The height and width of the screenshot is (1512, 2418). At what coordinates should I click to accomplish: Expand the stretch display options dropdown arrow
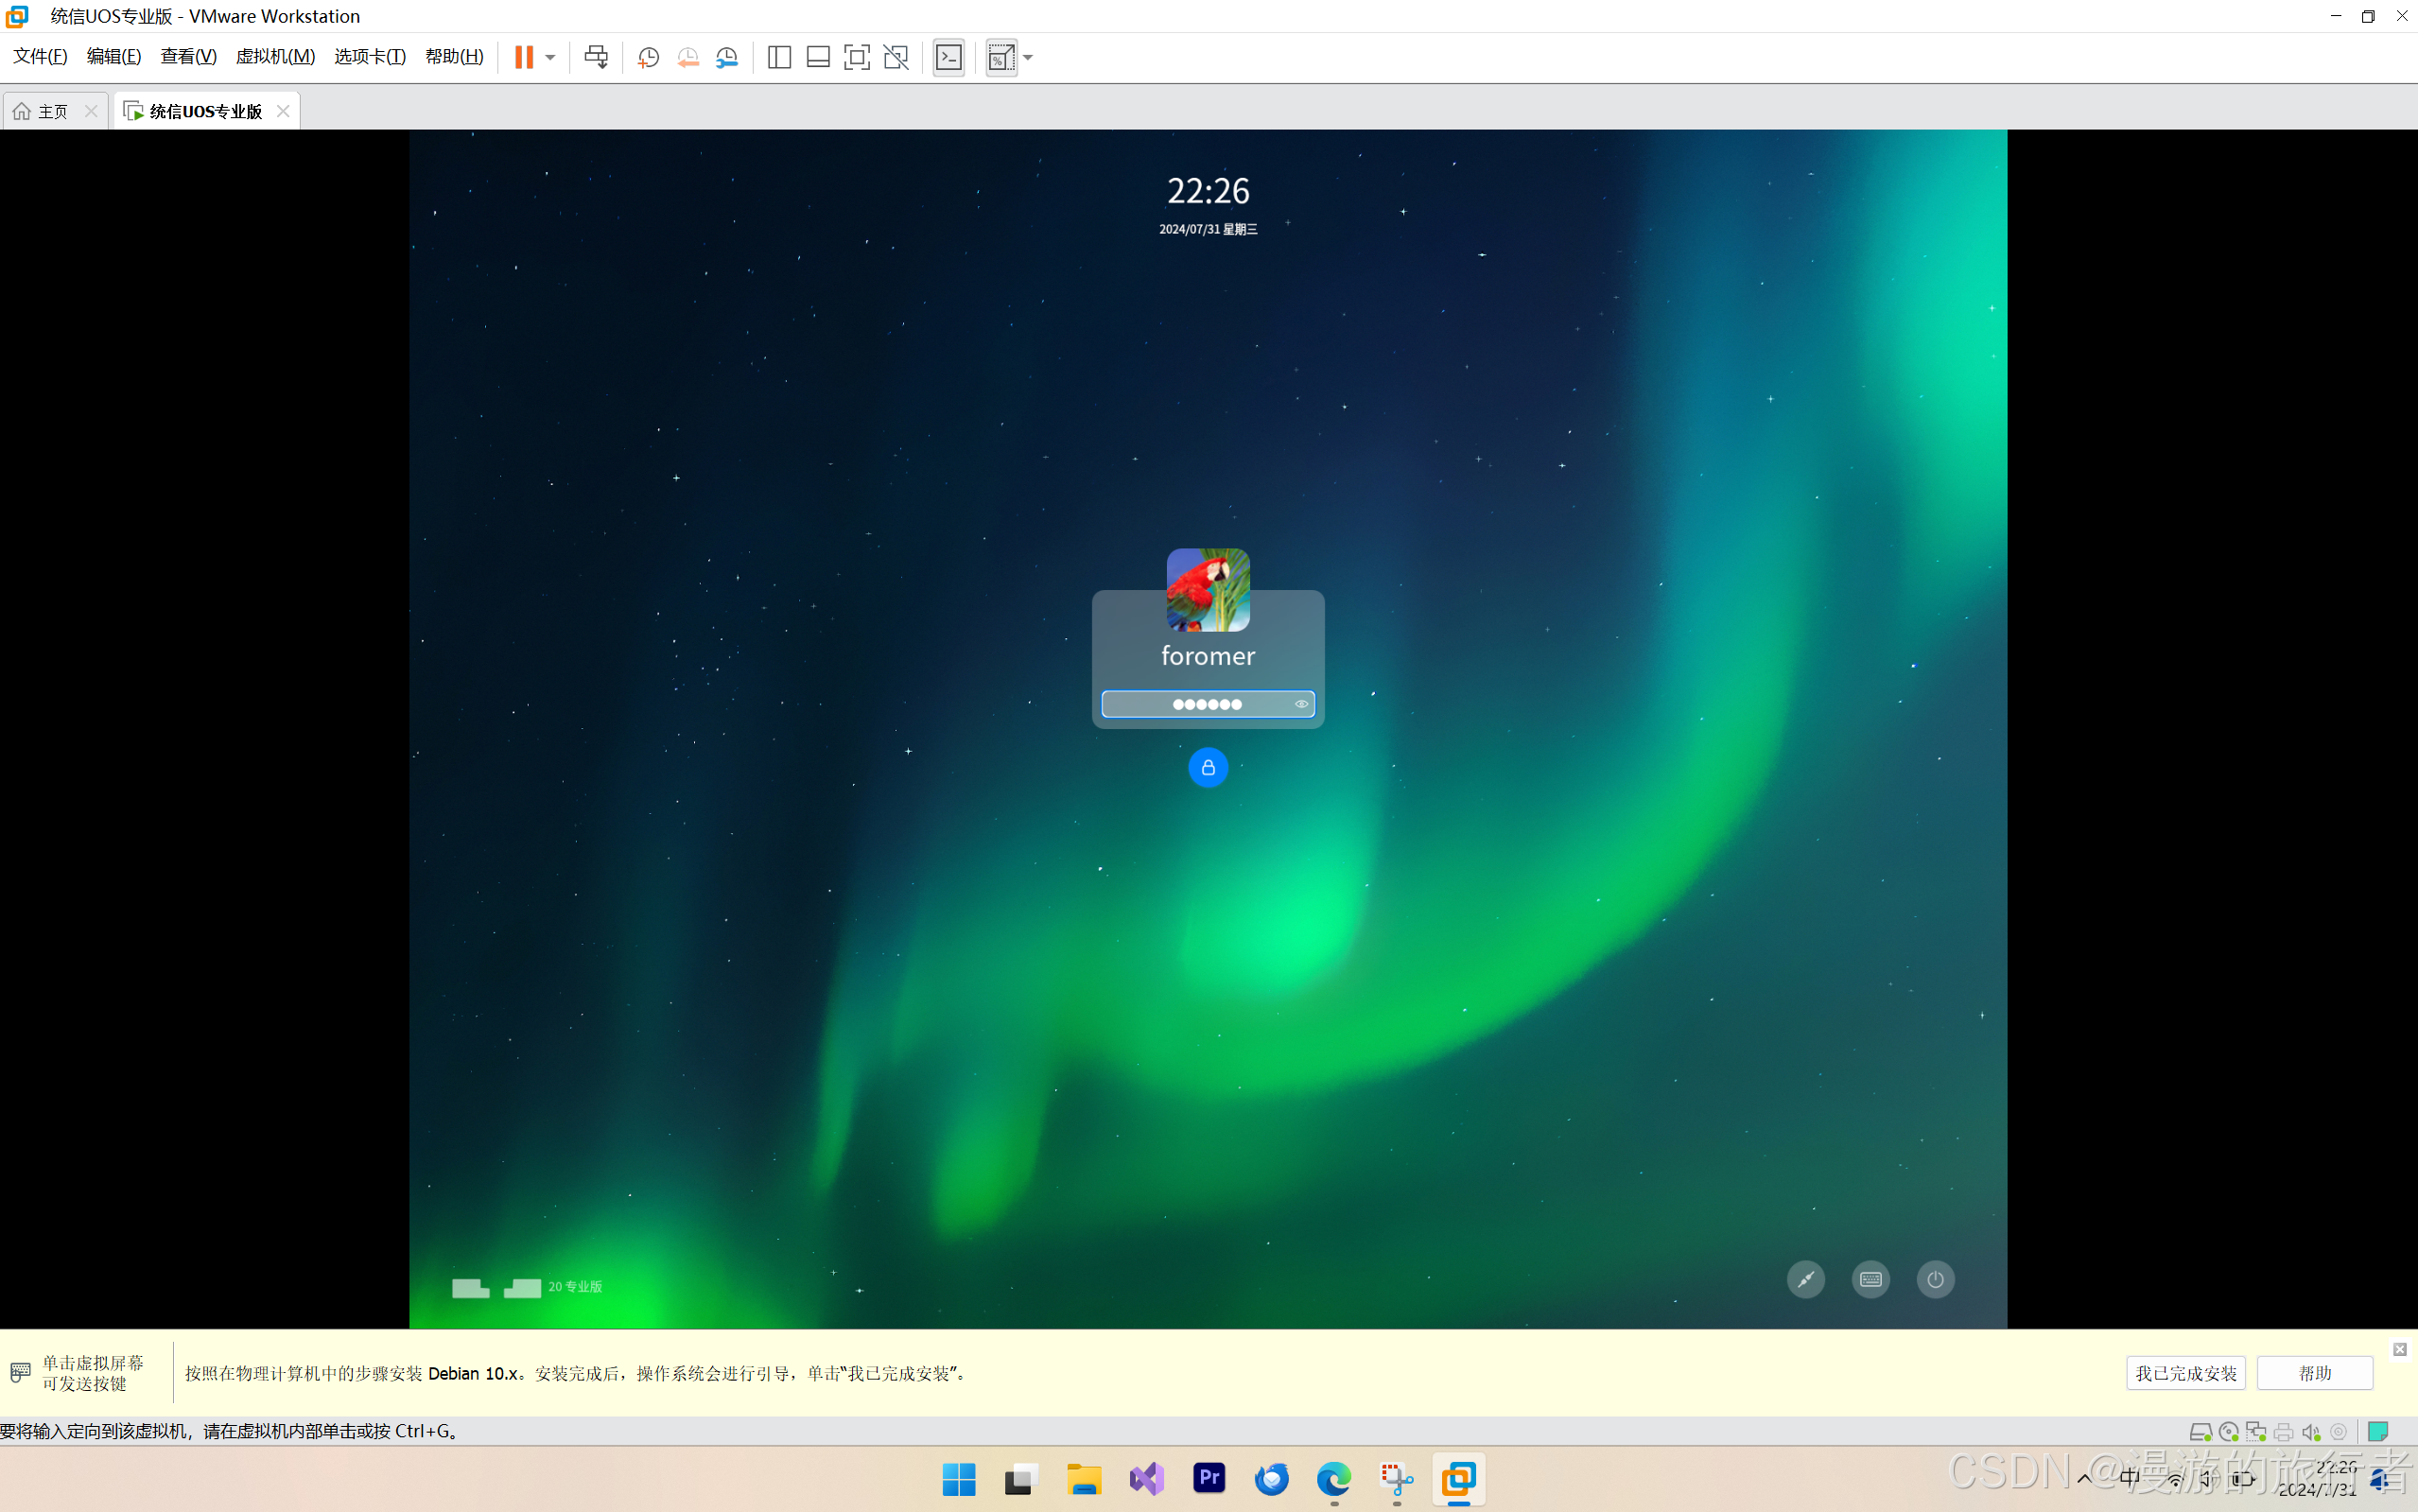pos(1028,57)
